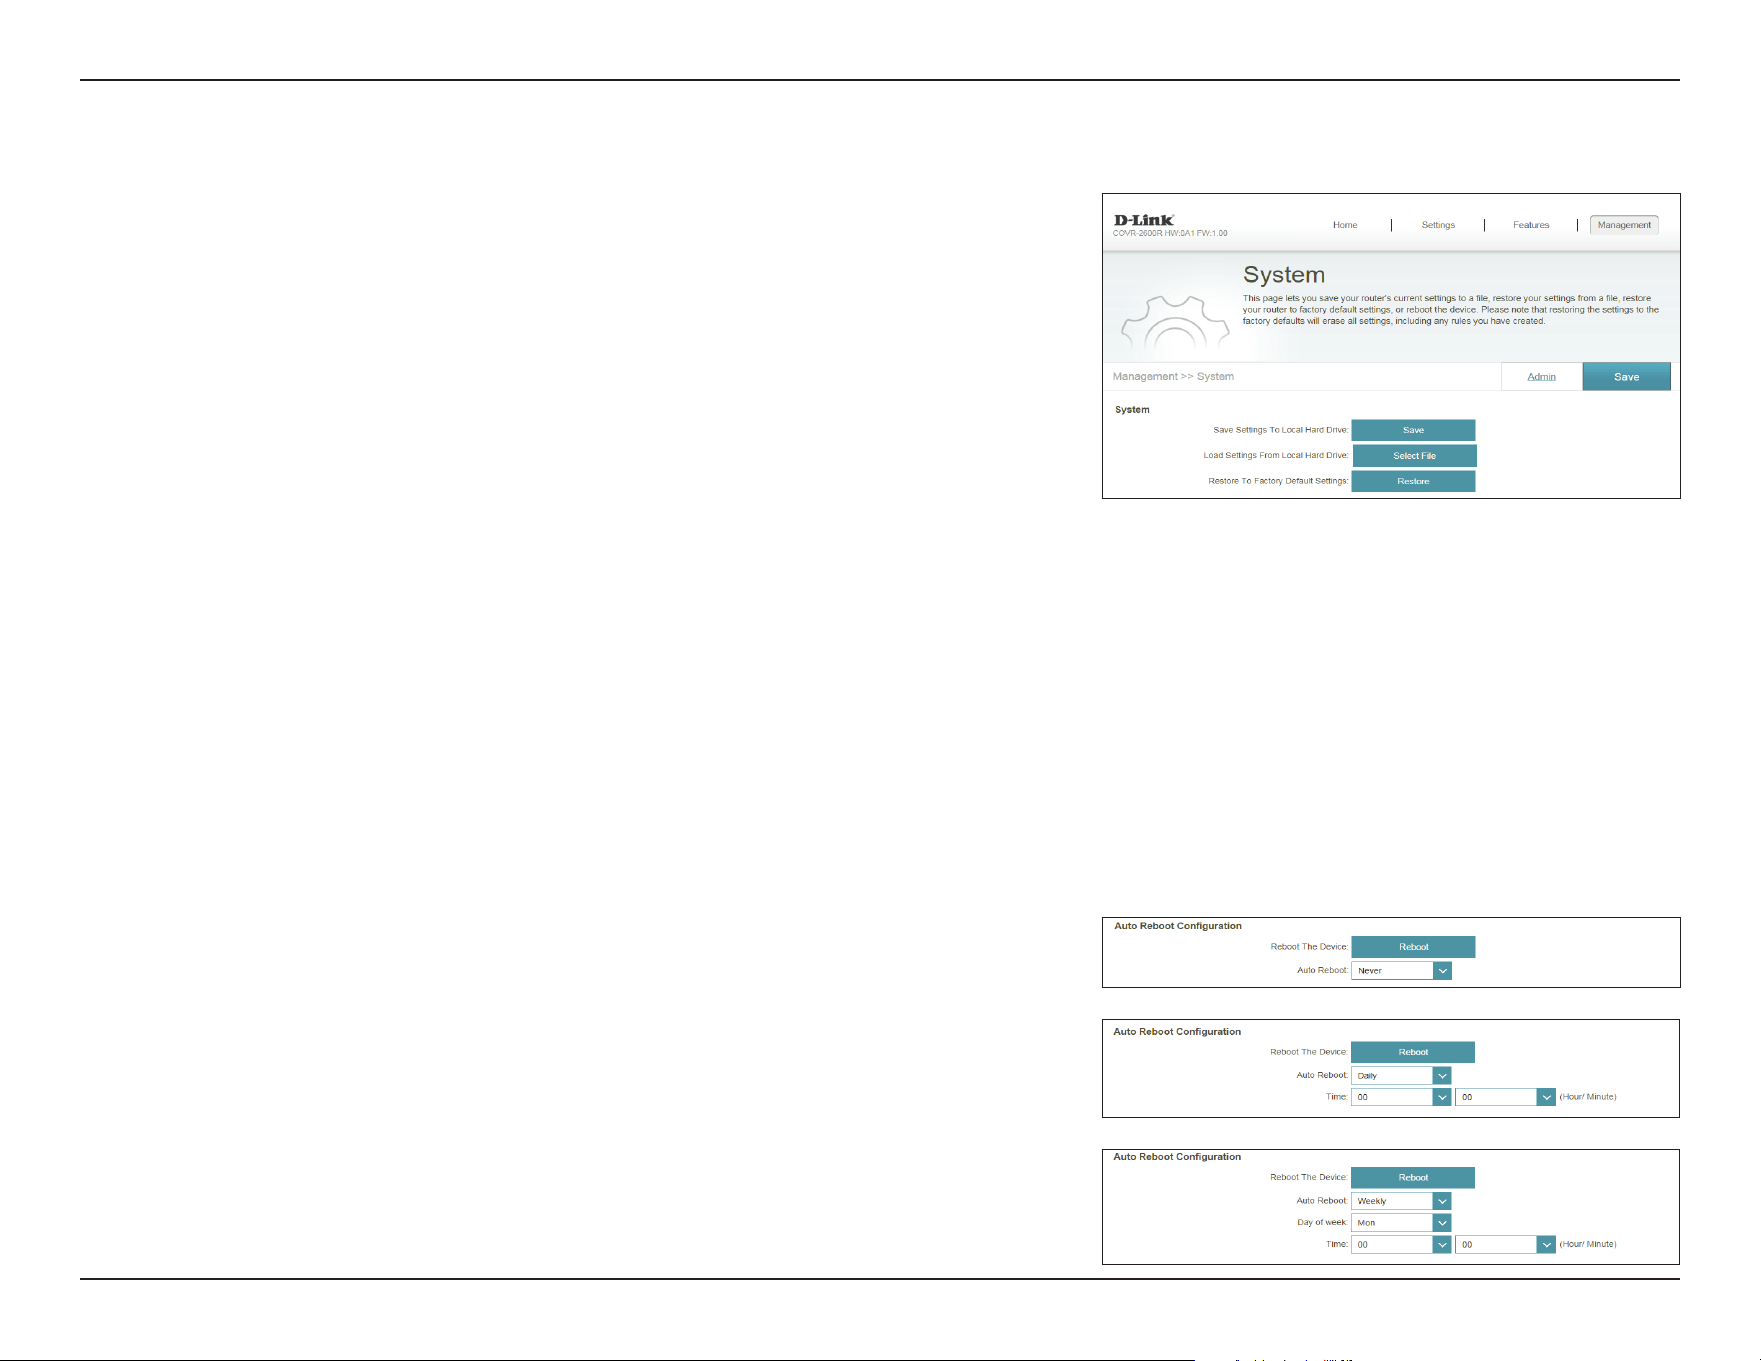Click the Admin link

pos(1541,377)
